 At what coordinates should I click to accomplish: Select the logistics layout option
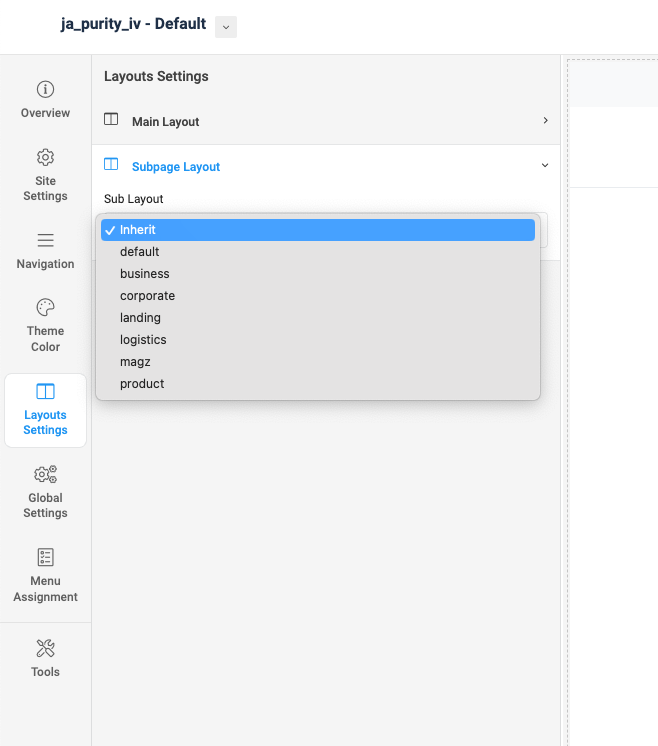(143, 340)
